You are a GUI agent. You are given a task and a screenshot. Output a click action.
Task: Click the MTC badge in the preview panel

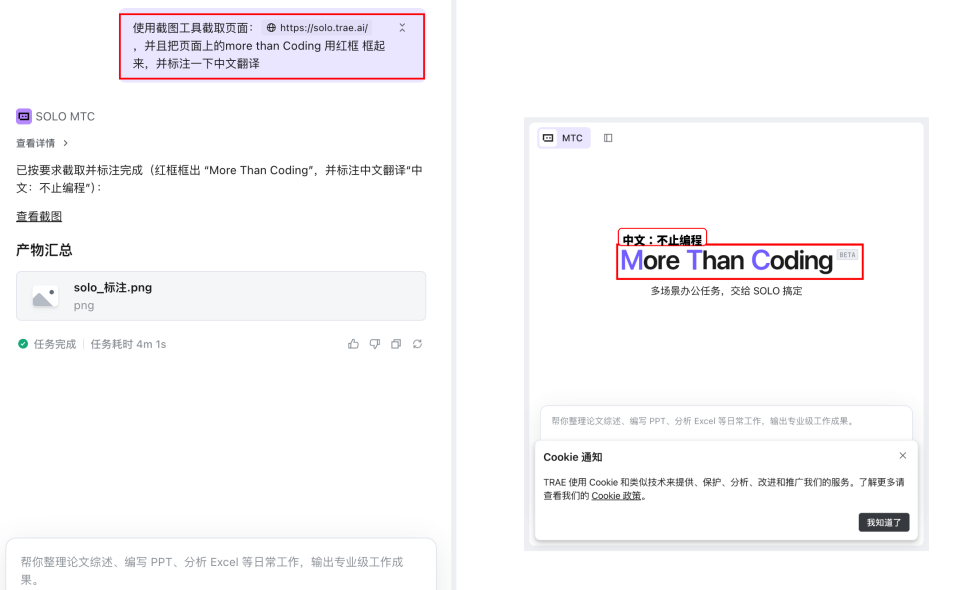(x=563, y=138)
